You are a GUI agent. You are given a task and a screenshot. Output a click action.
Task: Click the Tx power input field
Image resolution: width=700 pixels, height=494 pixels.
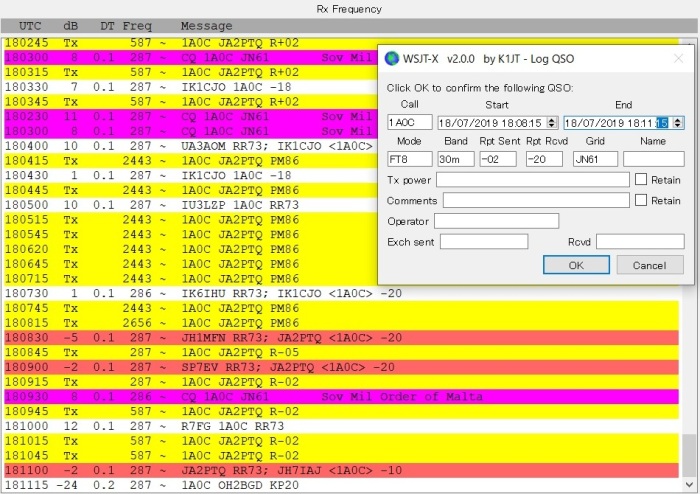pyautogui.click(x=533, y=179)
